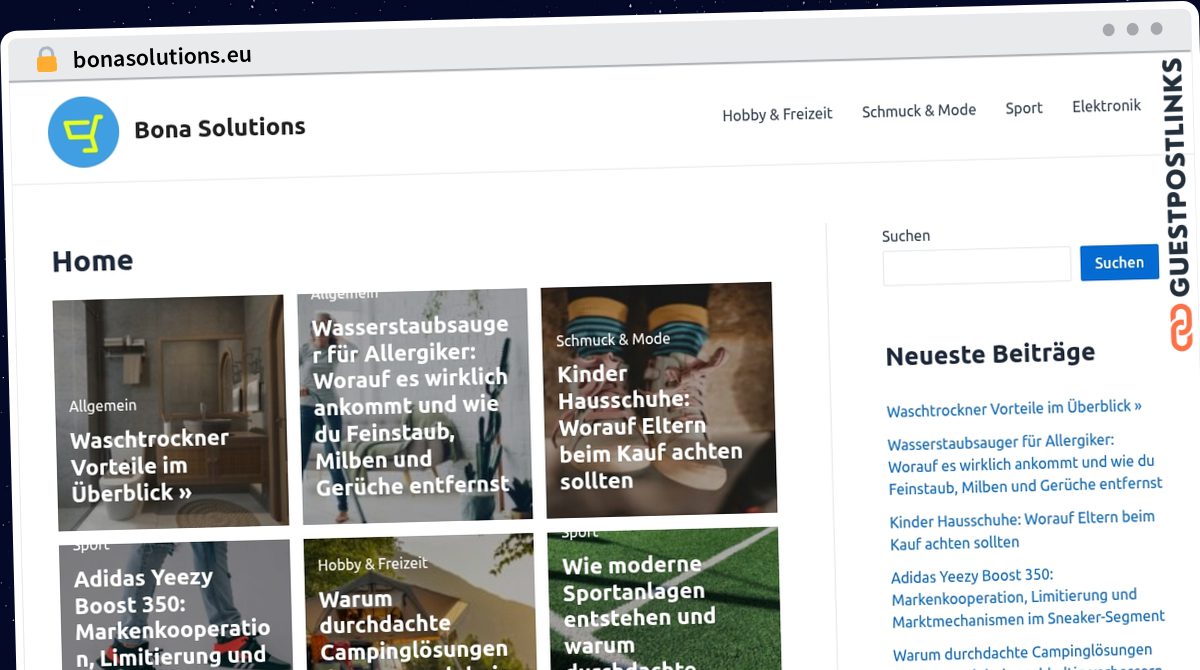Open the Schmuck & Mode menu

pos(919,110)
